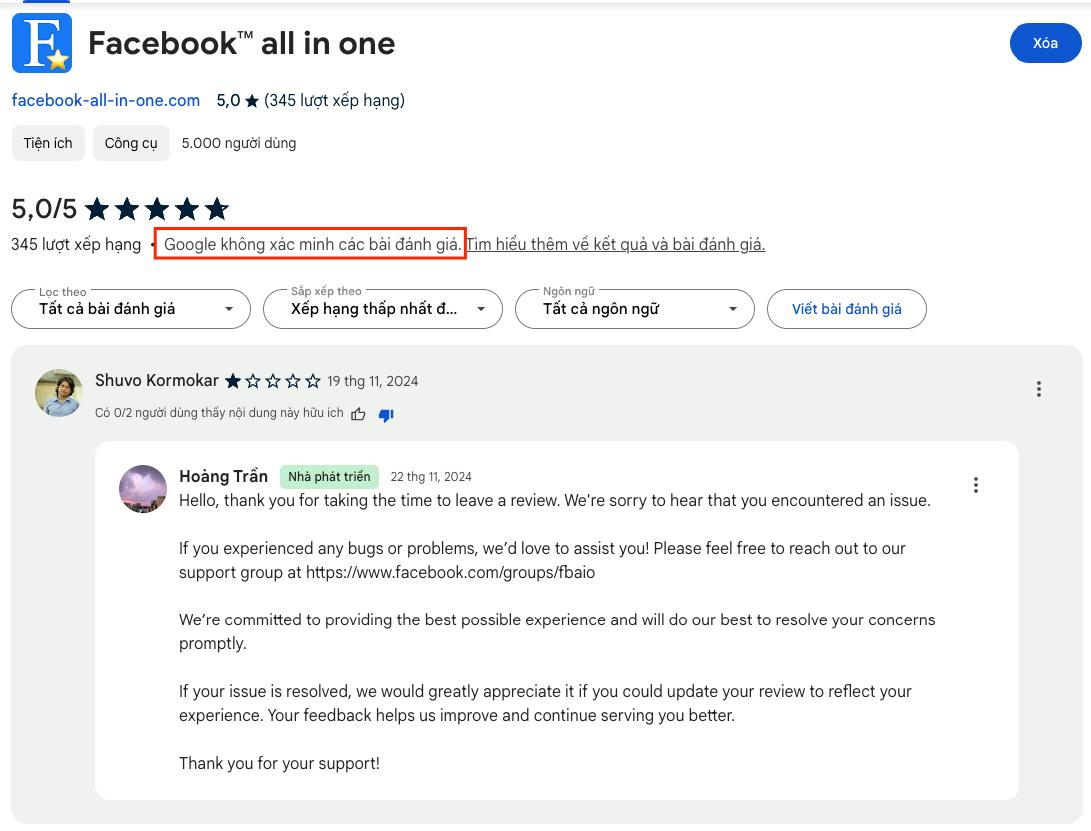
Task: Click 'Thank you for your support!' line
Action: pos(279,763)
